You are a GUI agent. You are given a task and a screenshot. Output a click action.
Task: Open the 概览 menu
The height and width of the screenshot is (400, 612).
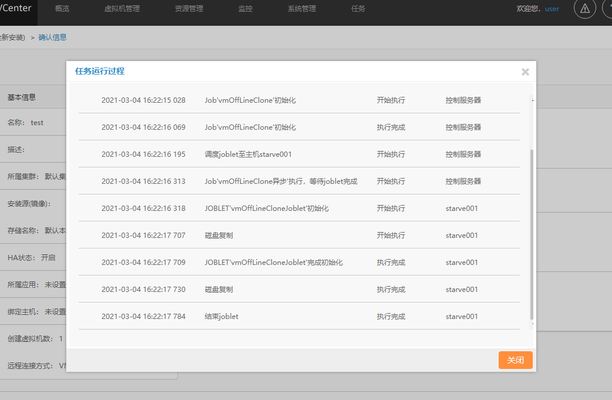[x=62, y=9]
